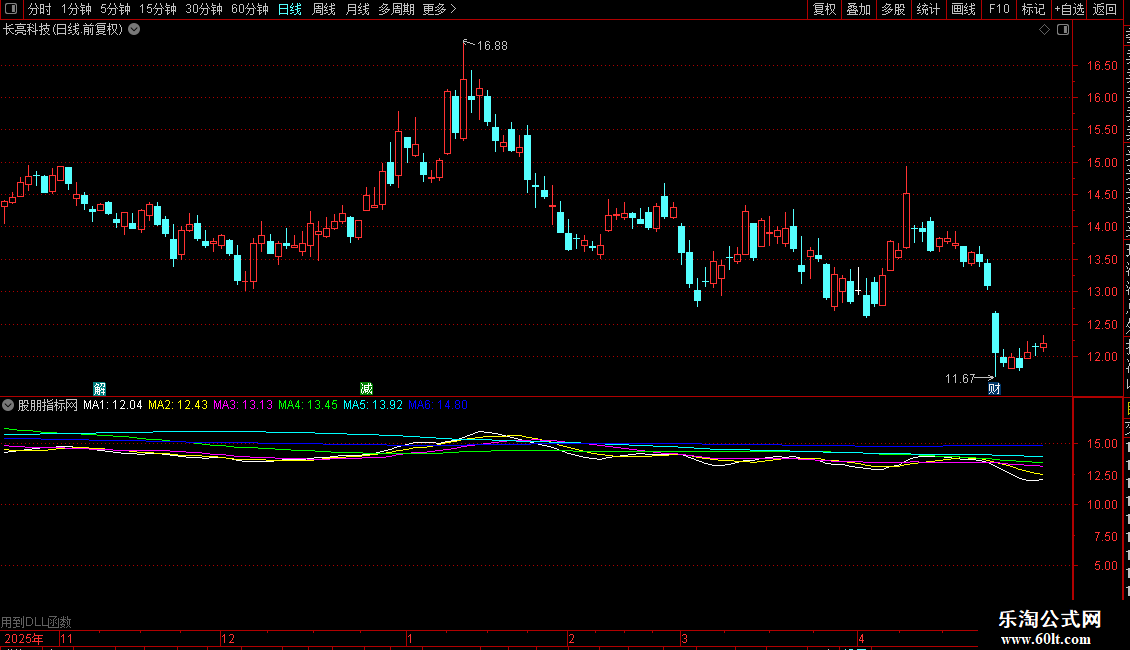The image size is (1130, 650).
Task: Click the 16.50 price axis label
Action: (x=1102, y=66)
